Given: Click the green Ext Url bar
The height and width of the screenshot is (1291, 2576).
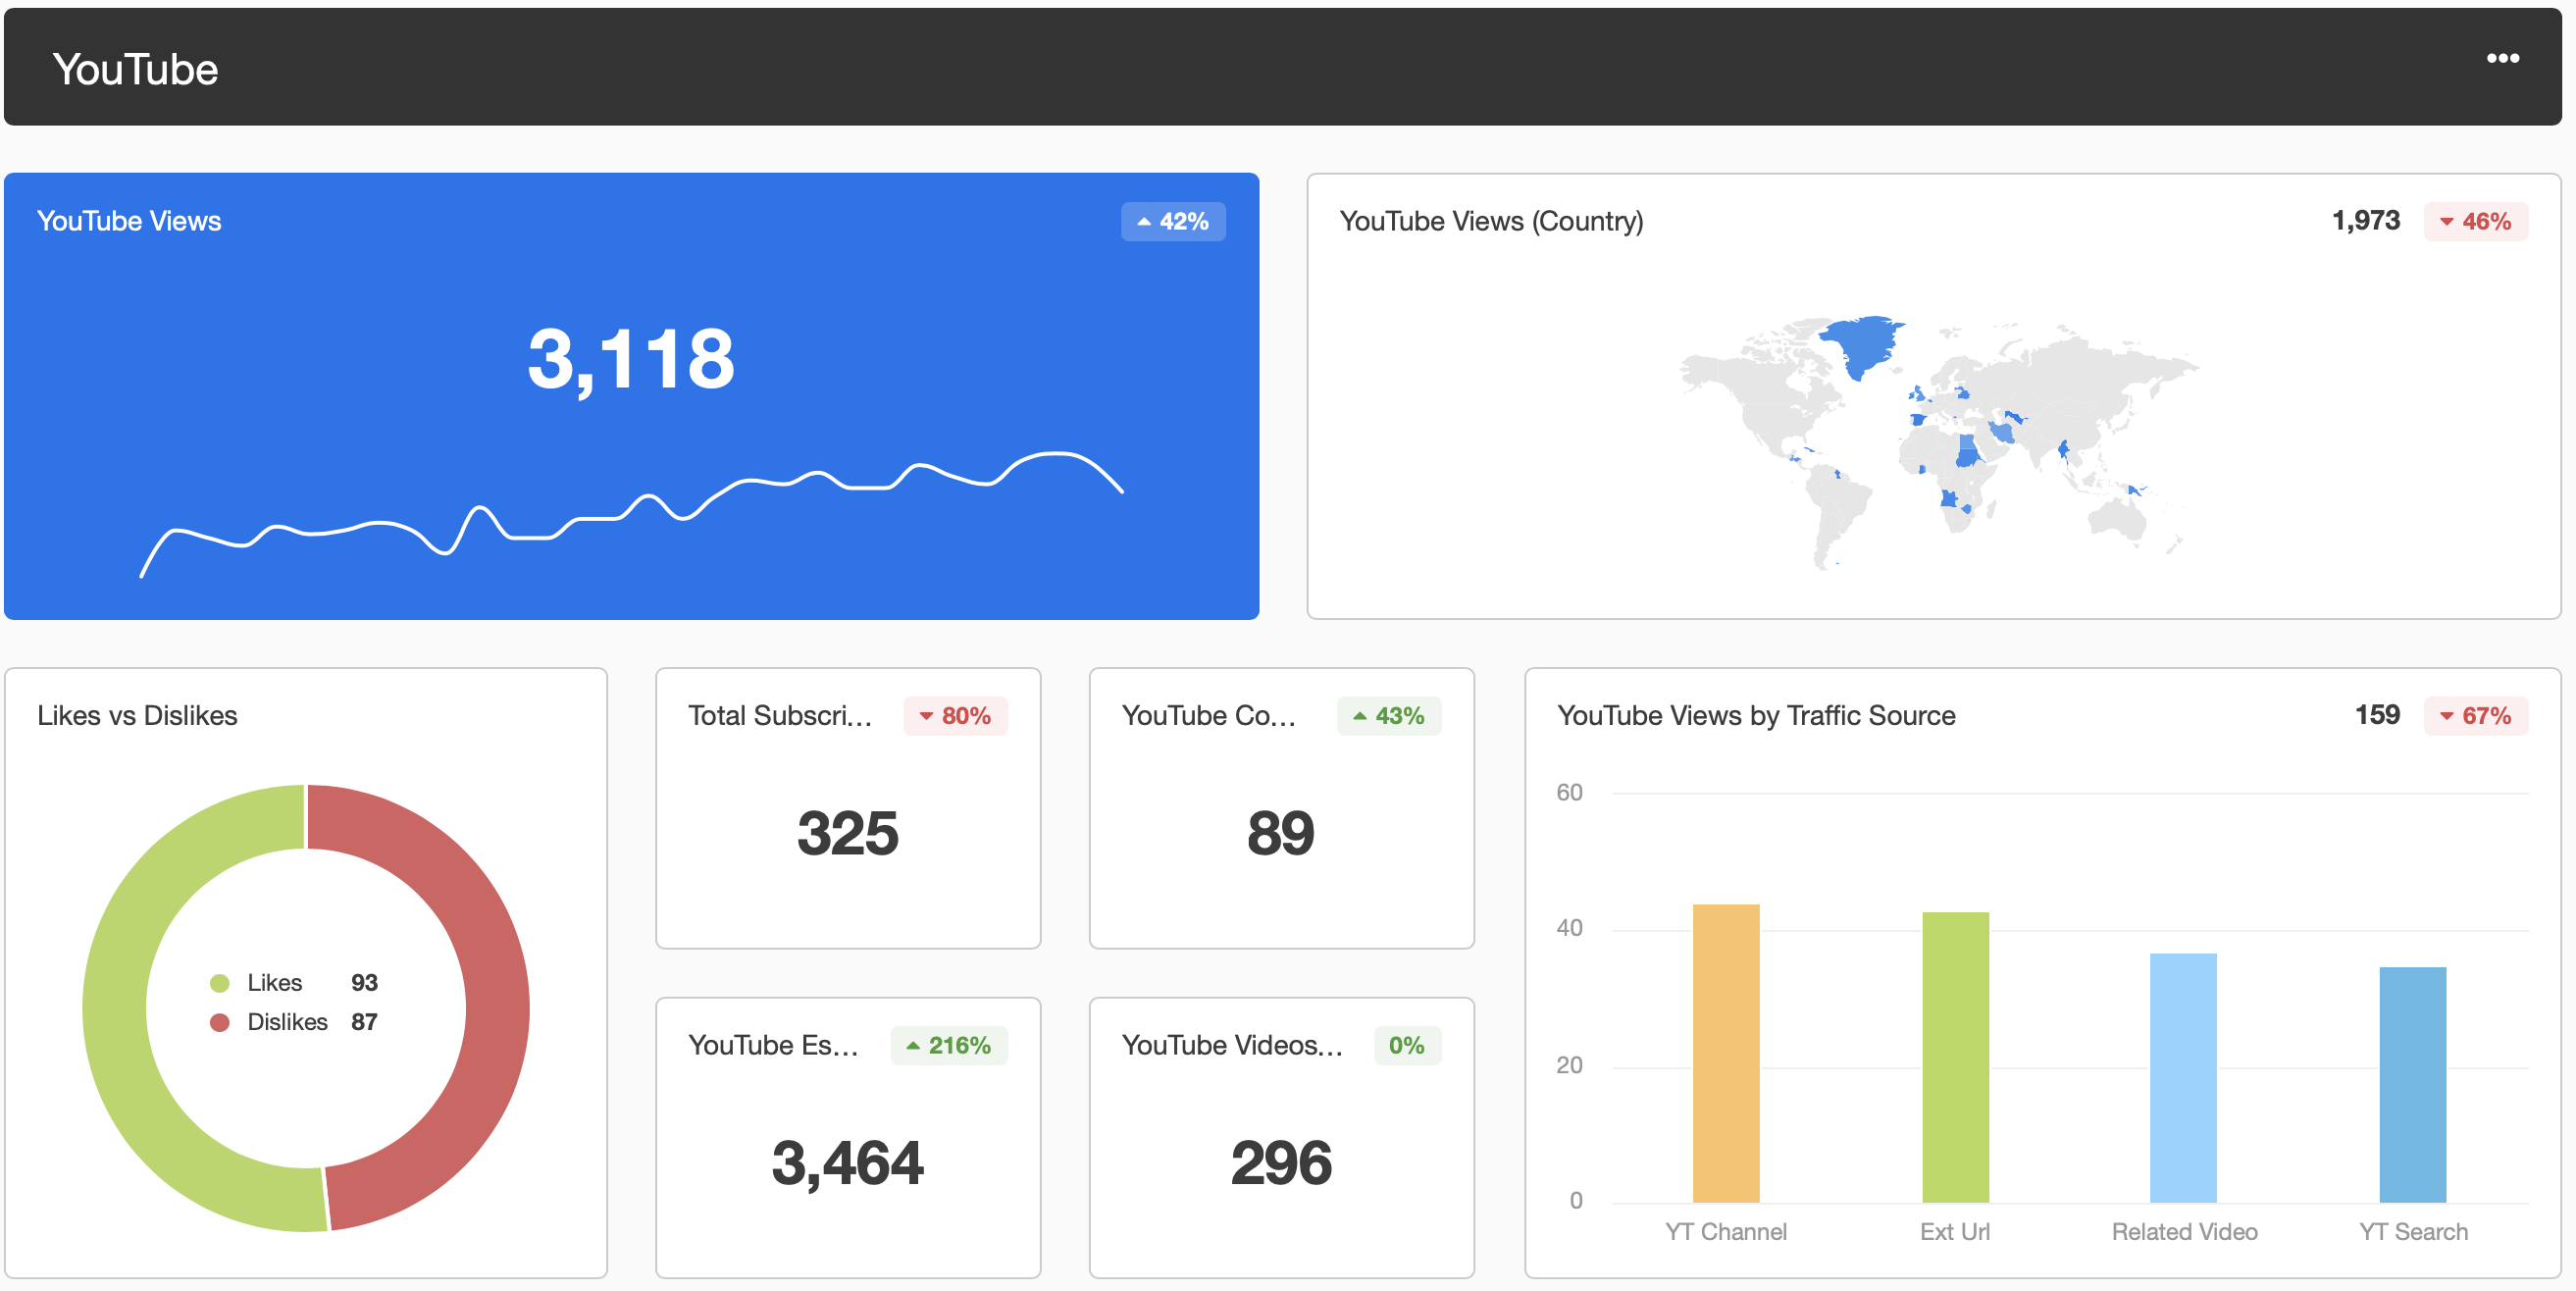Looking at the screenshot, I should click(1955, 1057).
